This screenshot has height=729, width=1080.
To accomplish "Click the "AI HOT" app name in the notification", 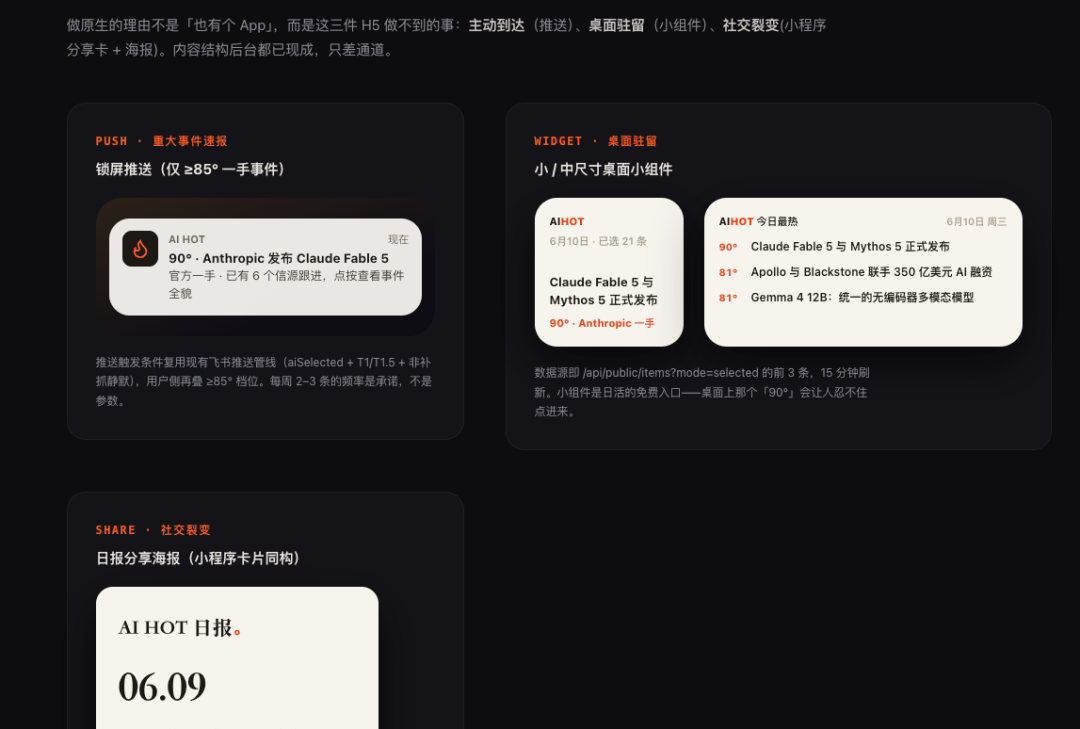I will click(x=187, y=239).
